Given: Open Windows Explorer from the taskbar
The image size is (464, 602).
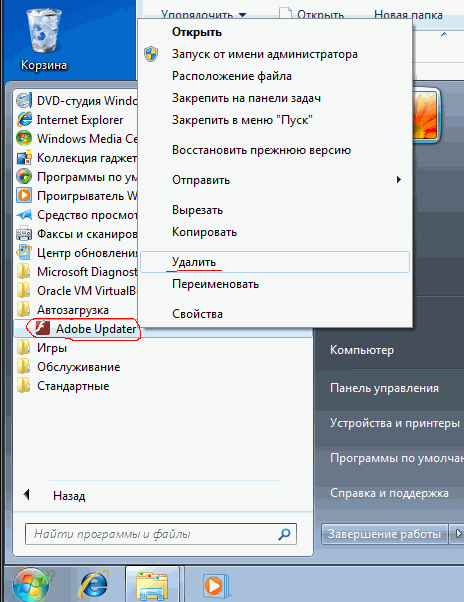Looking at the screenshot, I should (x=152, y=586).
